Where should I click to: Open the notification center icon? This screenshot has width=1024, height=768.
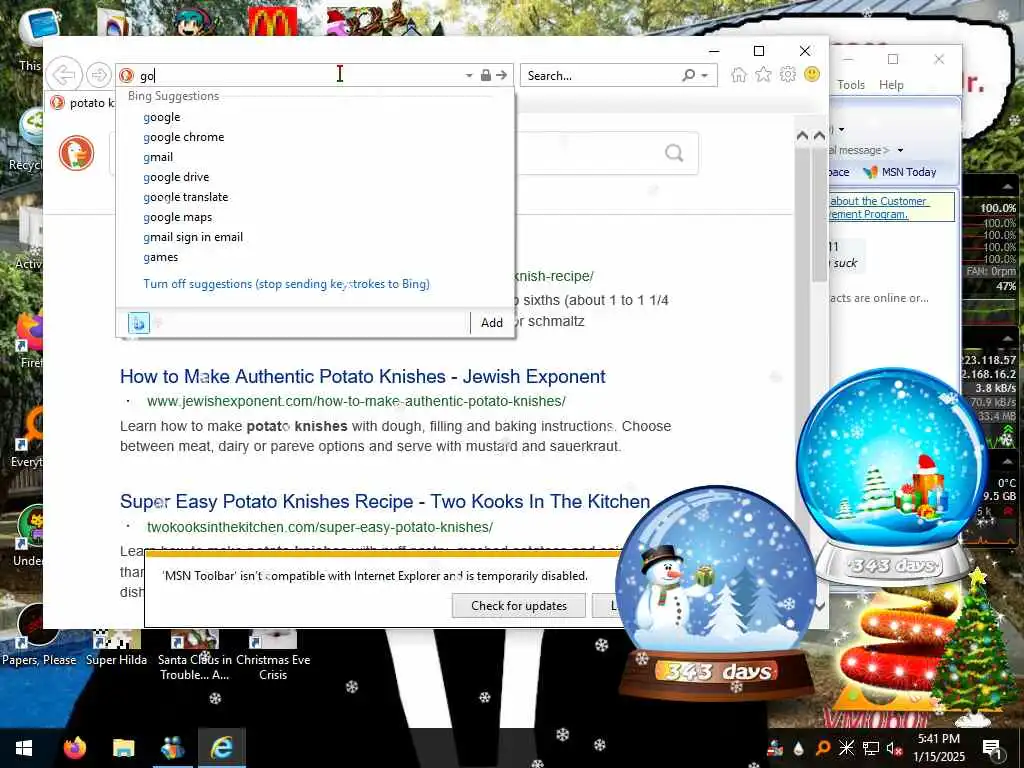993,748
